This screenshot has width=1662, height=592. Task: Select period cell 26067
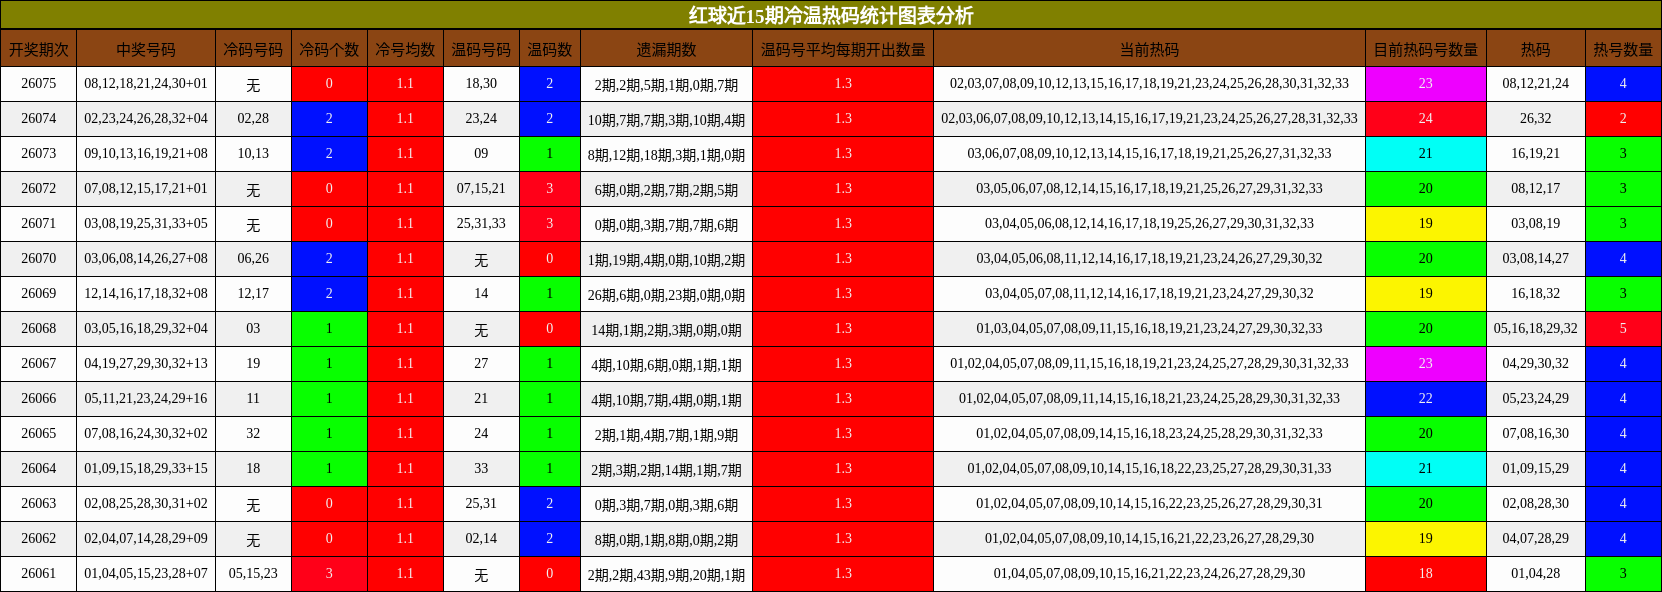point(39,364)
